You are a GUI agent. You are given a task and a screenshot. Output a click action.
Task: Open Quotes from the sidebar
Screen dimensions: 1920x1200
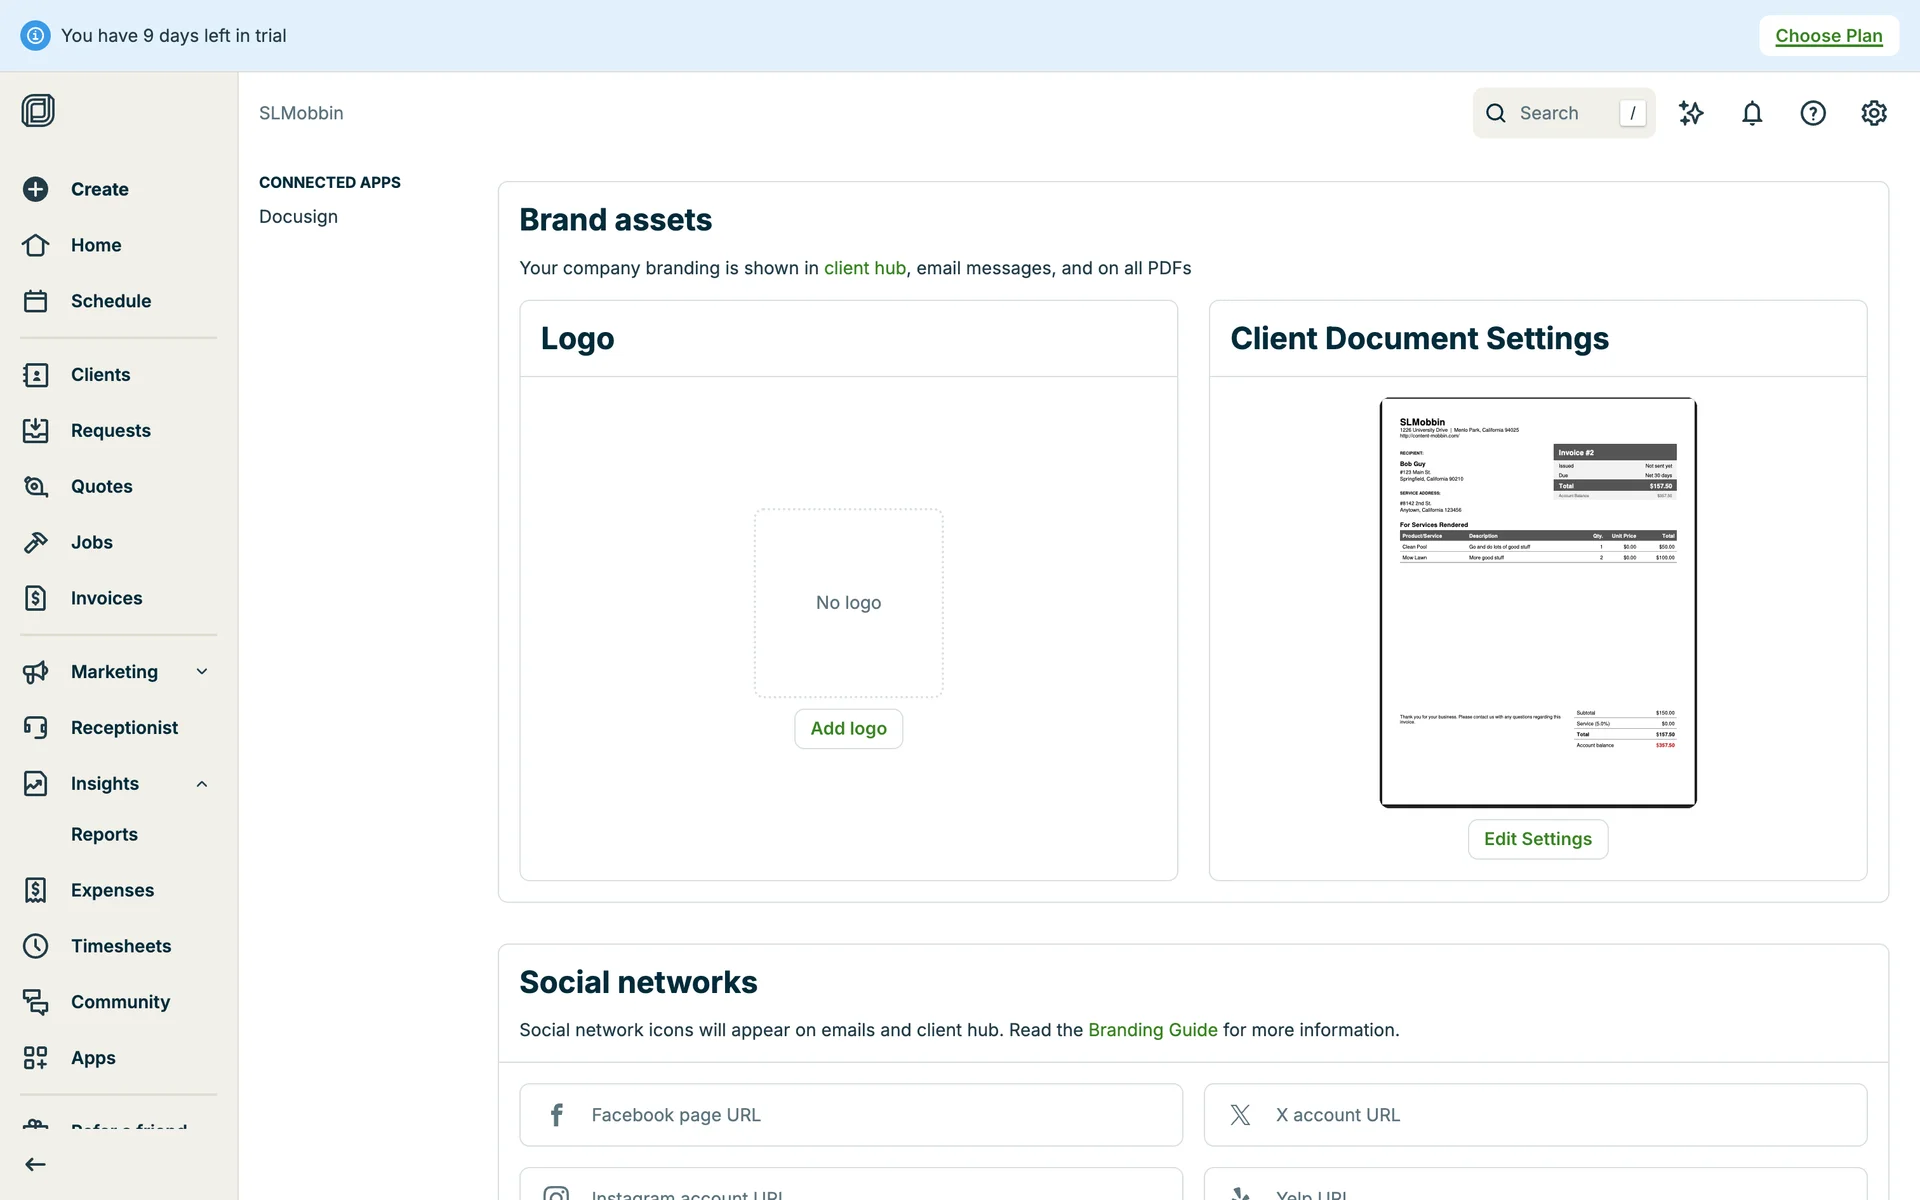click(x=101, y=486)
